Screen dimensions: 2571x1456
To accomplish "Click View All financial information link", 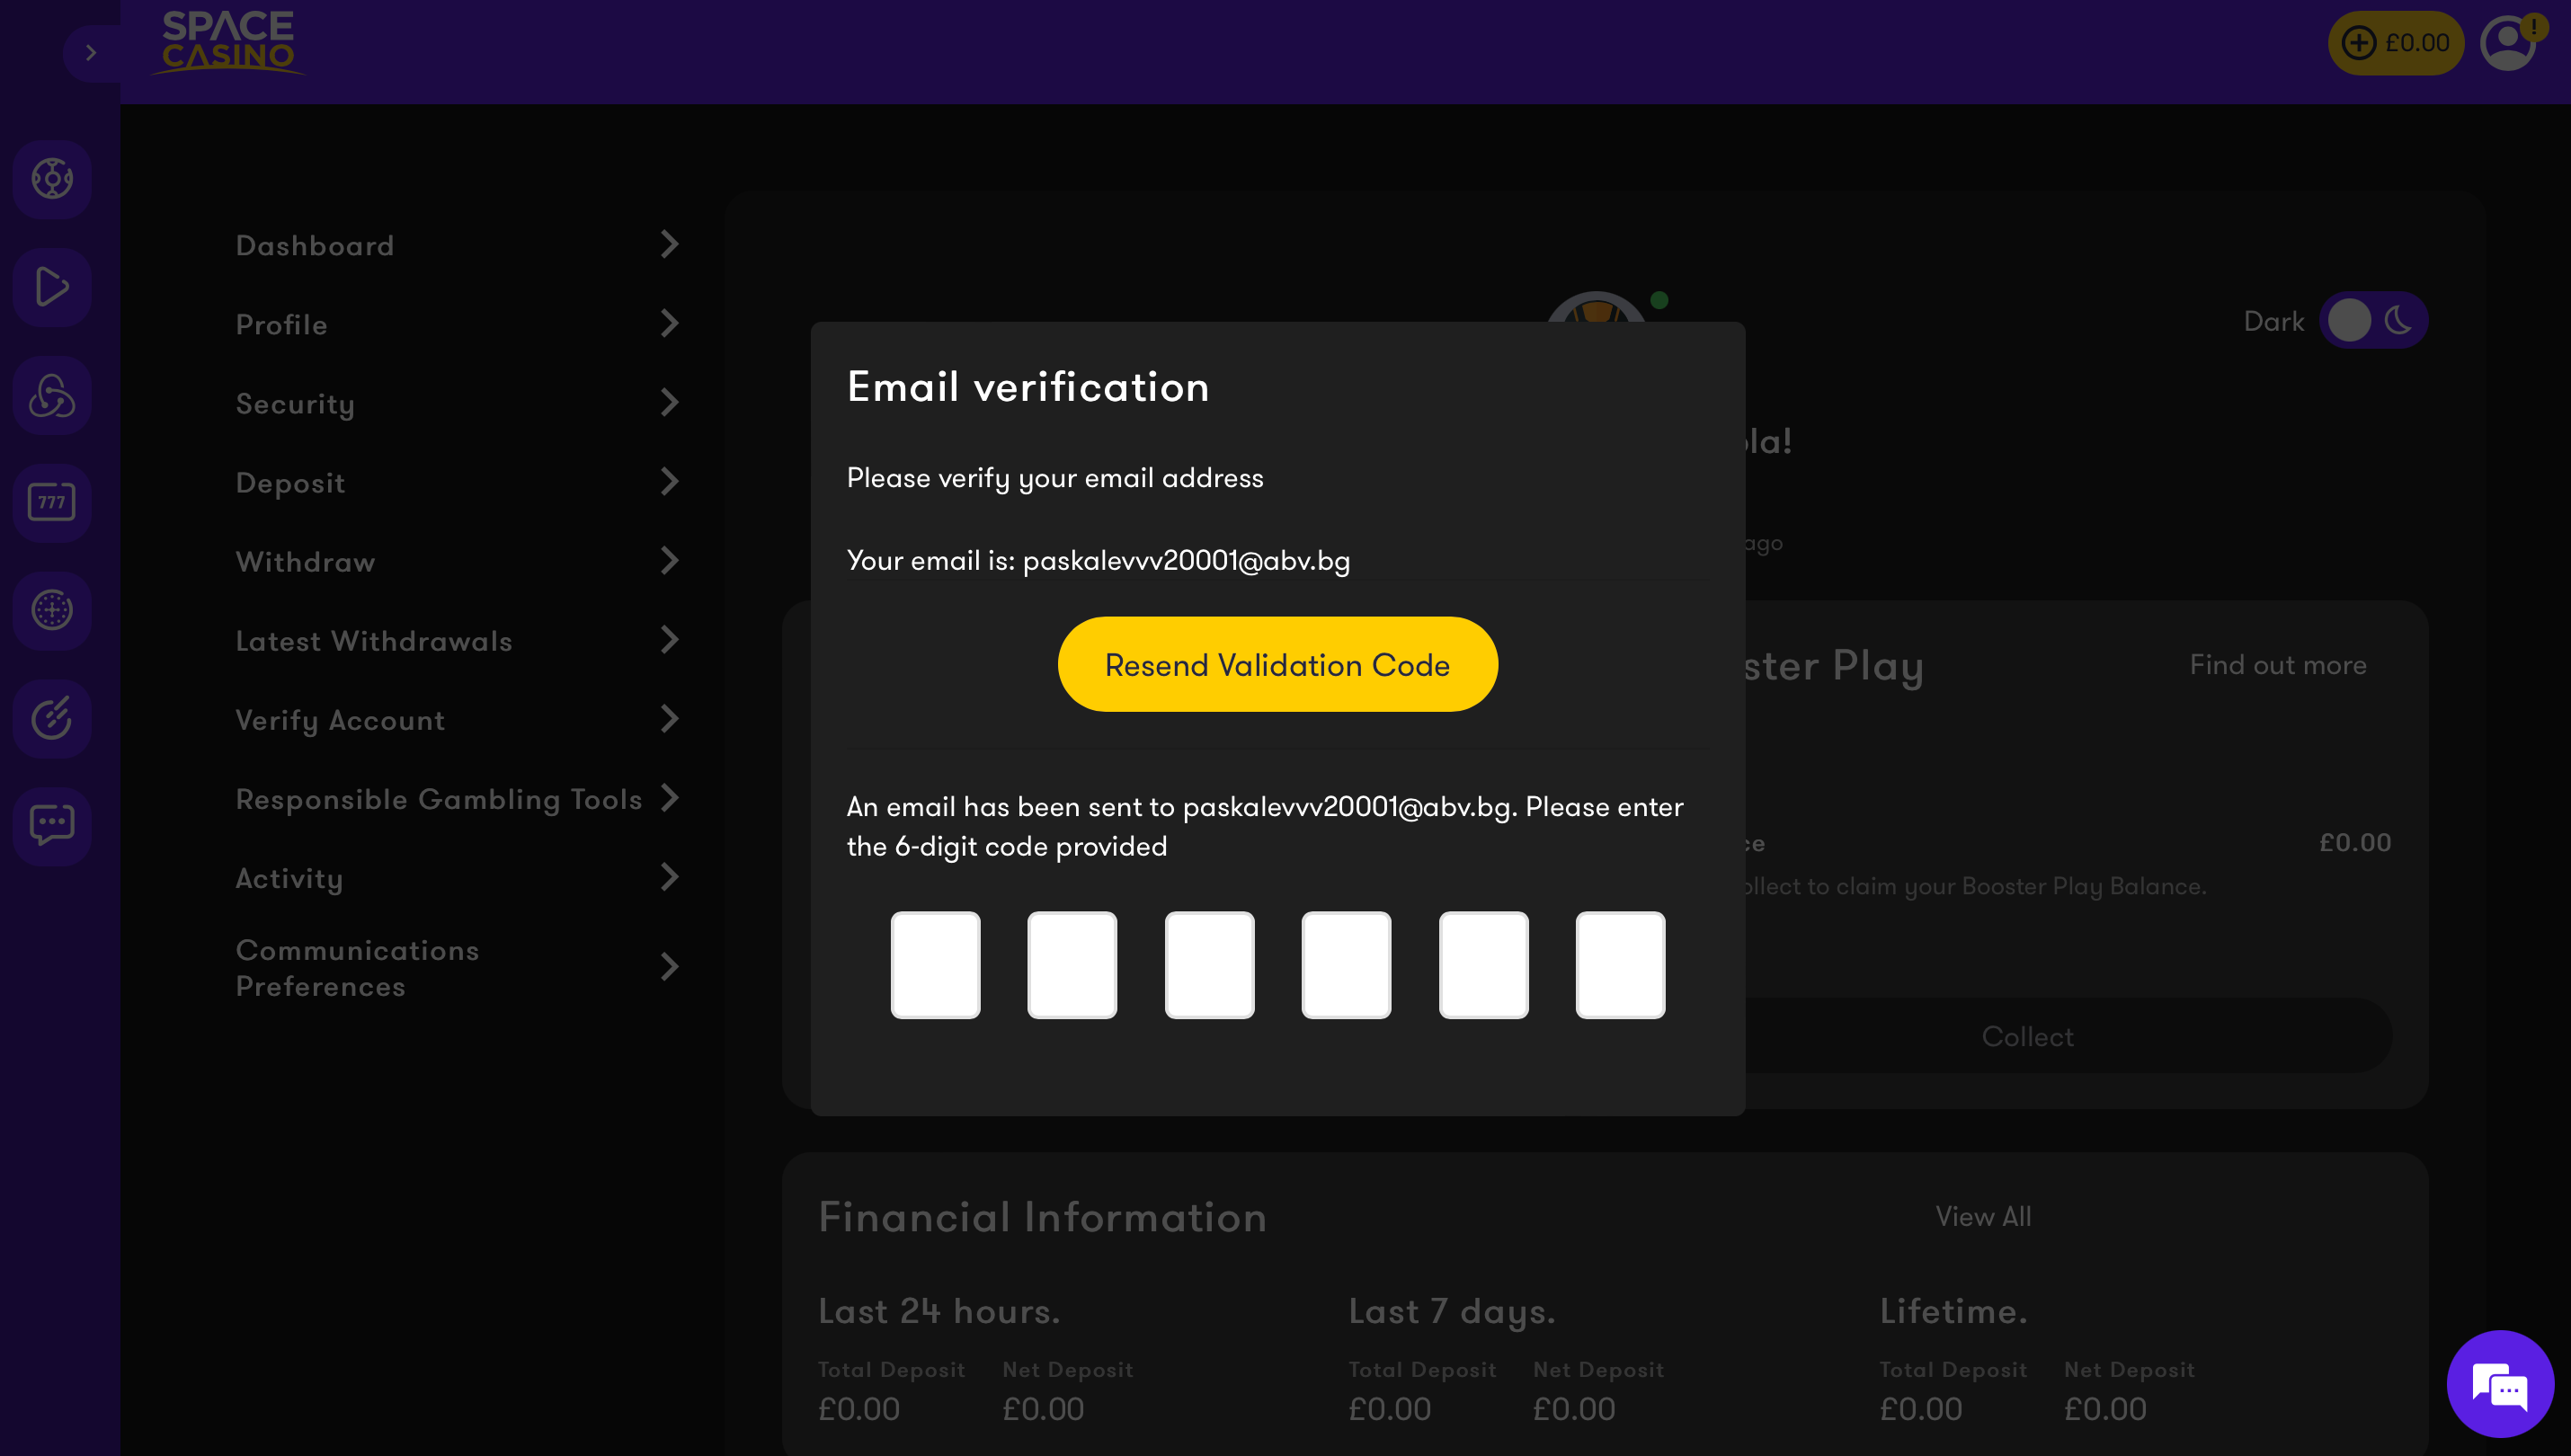I will tap(1983, 1216).
